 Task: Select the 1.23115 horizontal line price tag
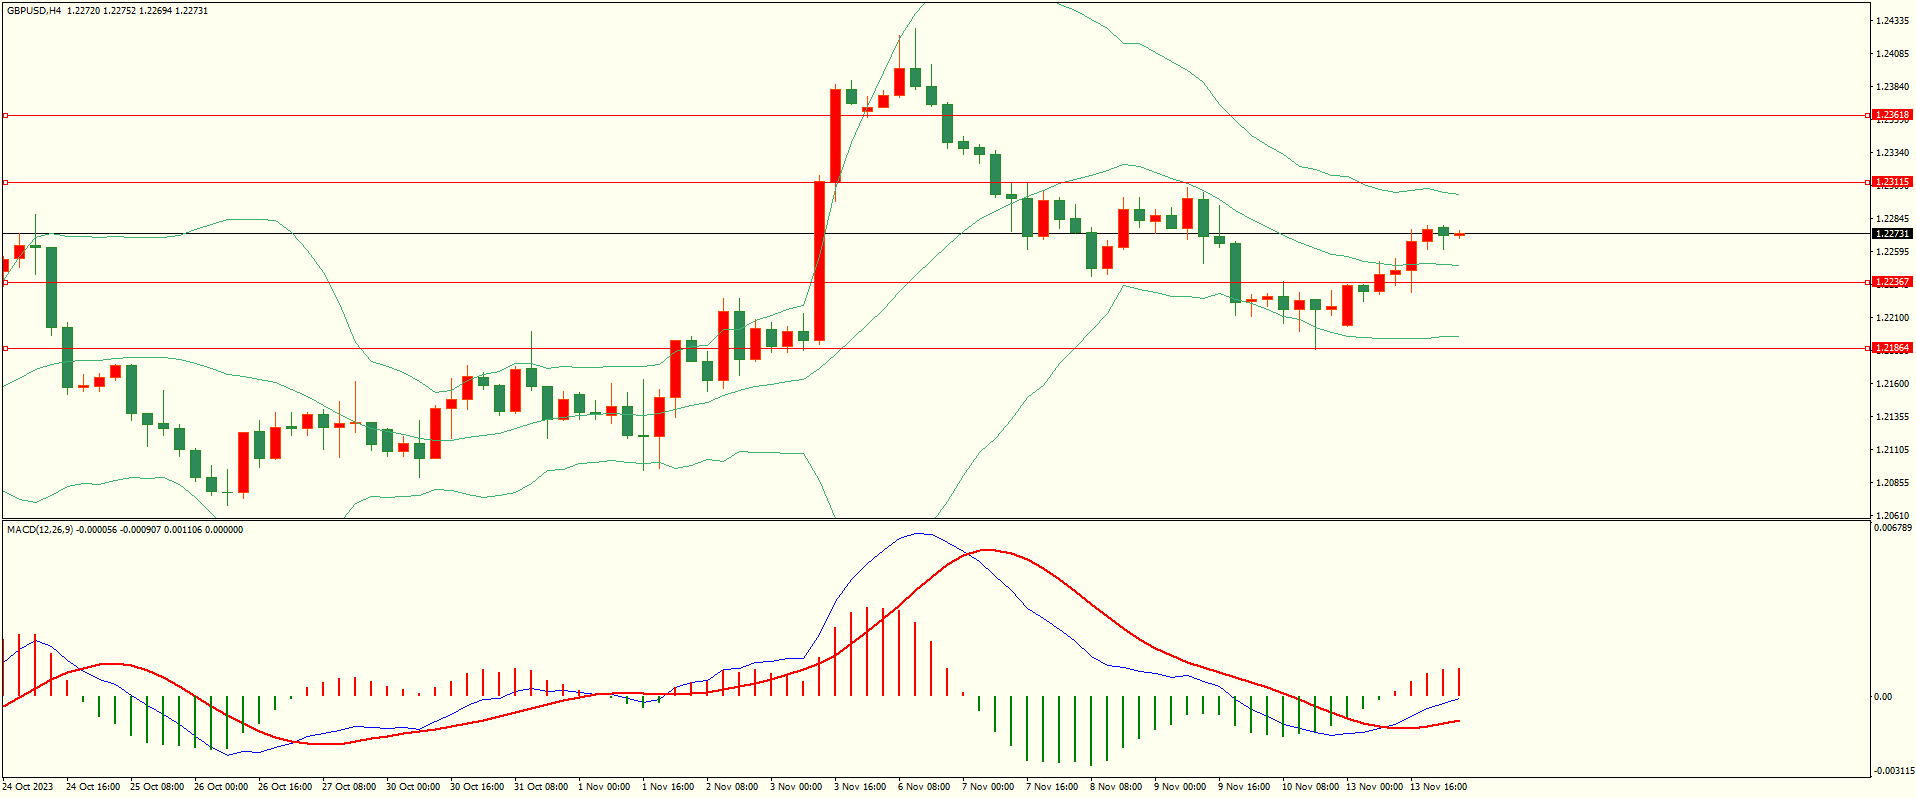pyautogui.click(x=1891, y=183)
